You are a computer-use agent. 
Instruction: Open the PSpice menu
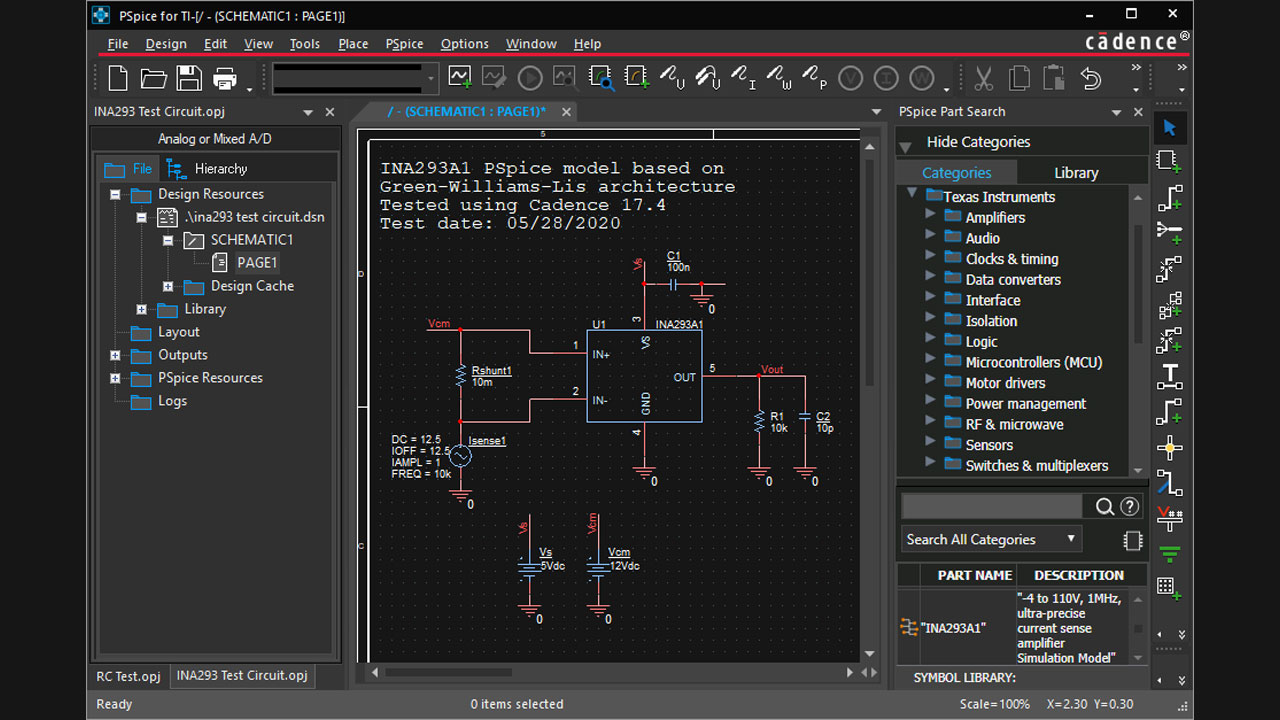pyautogui.click(x=405, y=44)
